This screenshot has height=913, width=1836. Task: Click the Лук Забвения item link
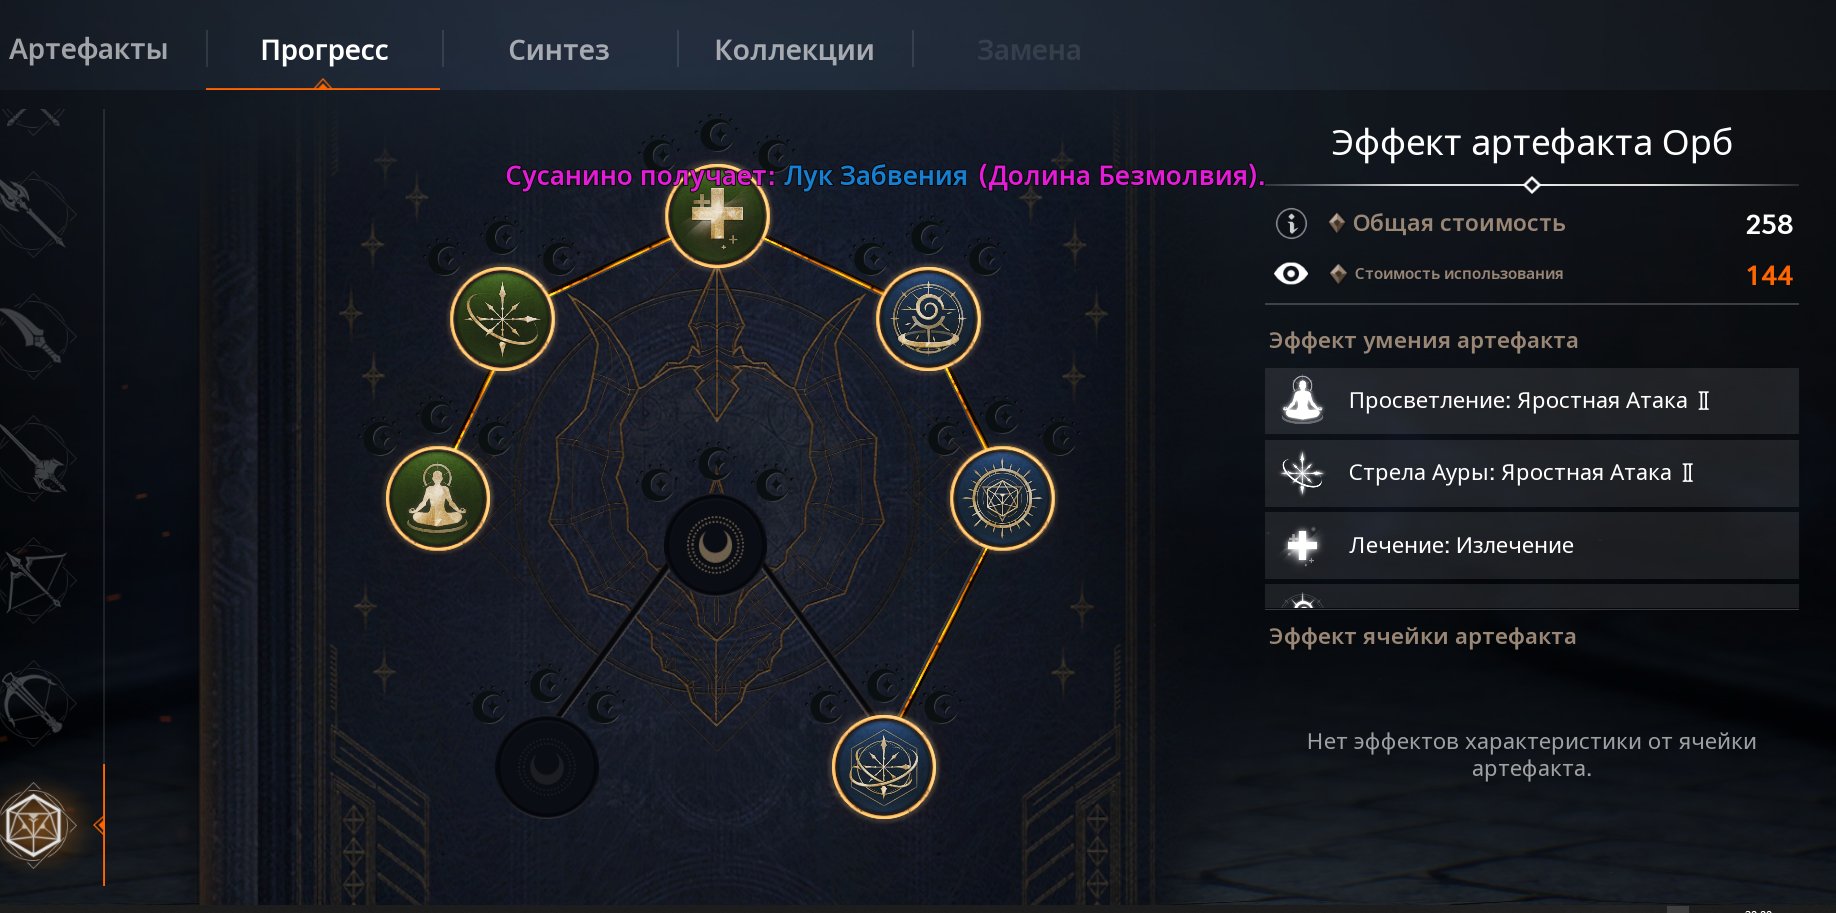coord(875,176)
